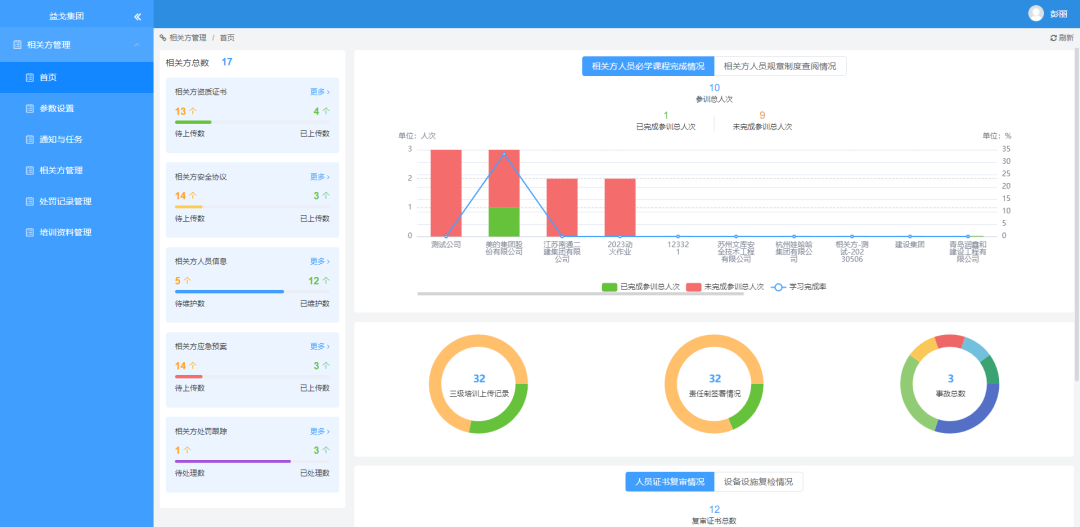Toggle the green 已完成参训总人次 legend series
The width and height of the screenshot is (1080, 527).
[x=609, y=287]
